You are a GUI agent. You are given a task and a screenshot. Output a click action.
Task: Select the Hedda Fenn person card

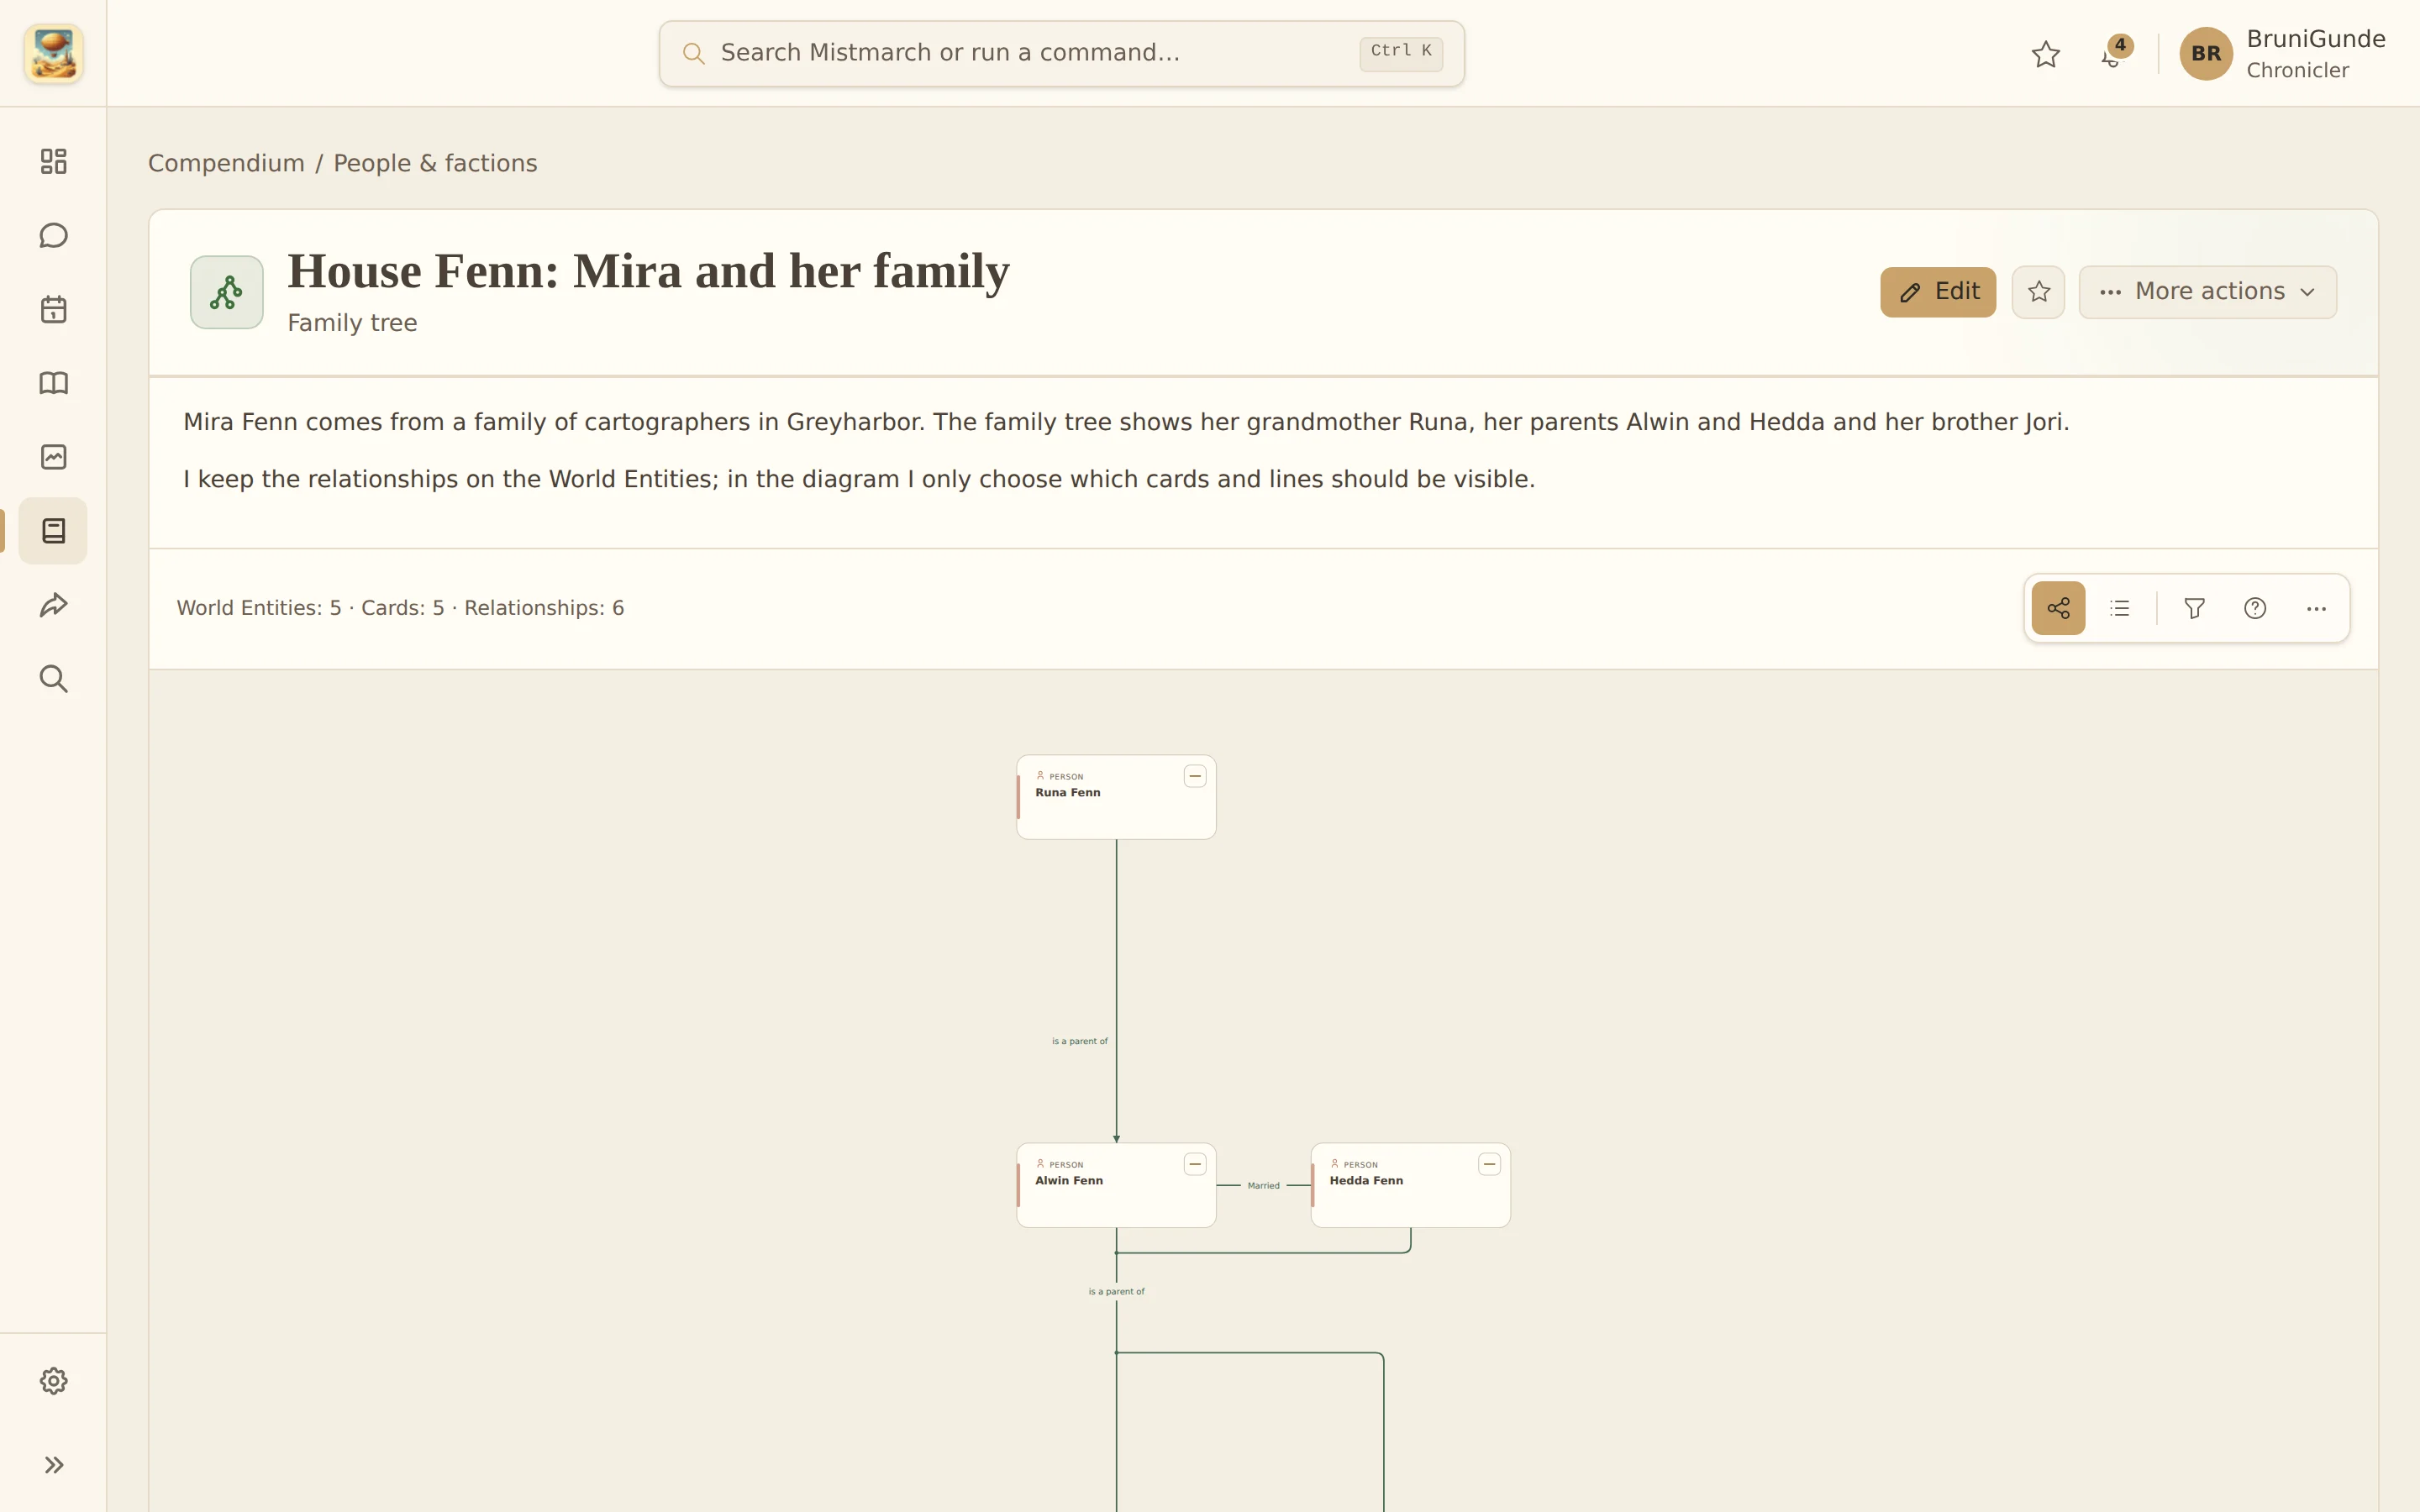point(1410,1185)
